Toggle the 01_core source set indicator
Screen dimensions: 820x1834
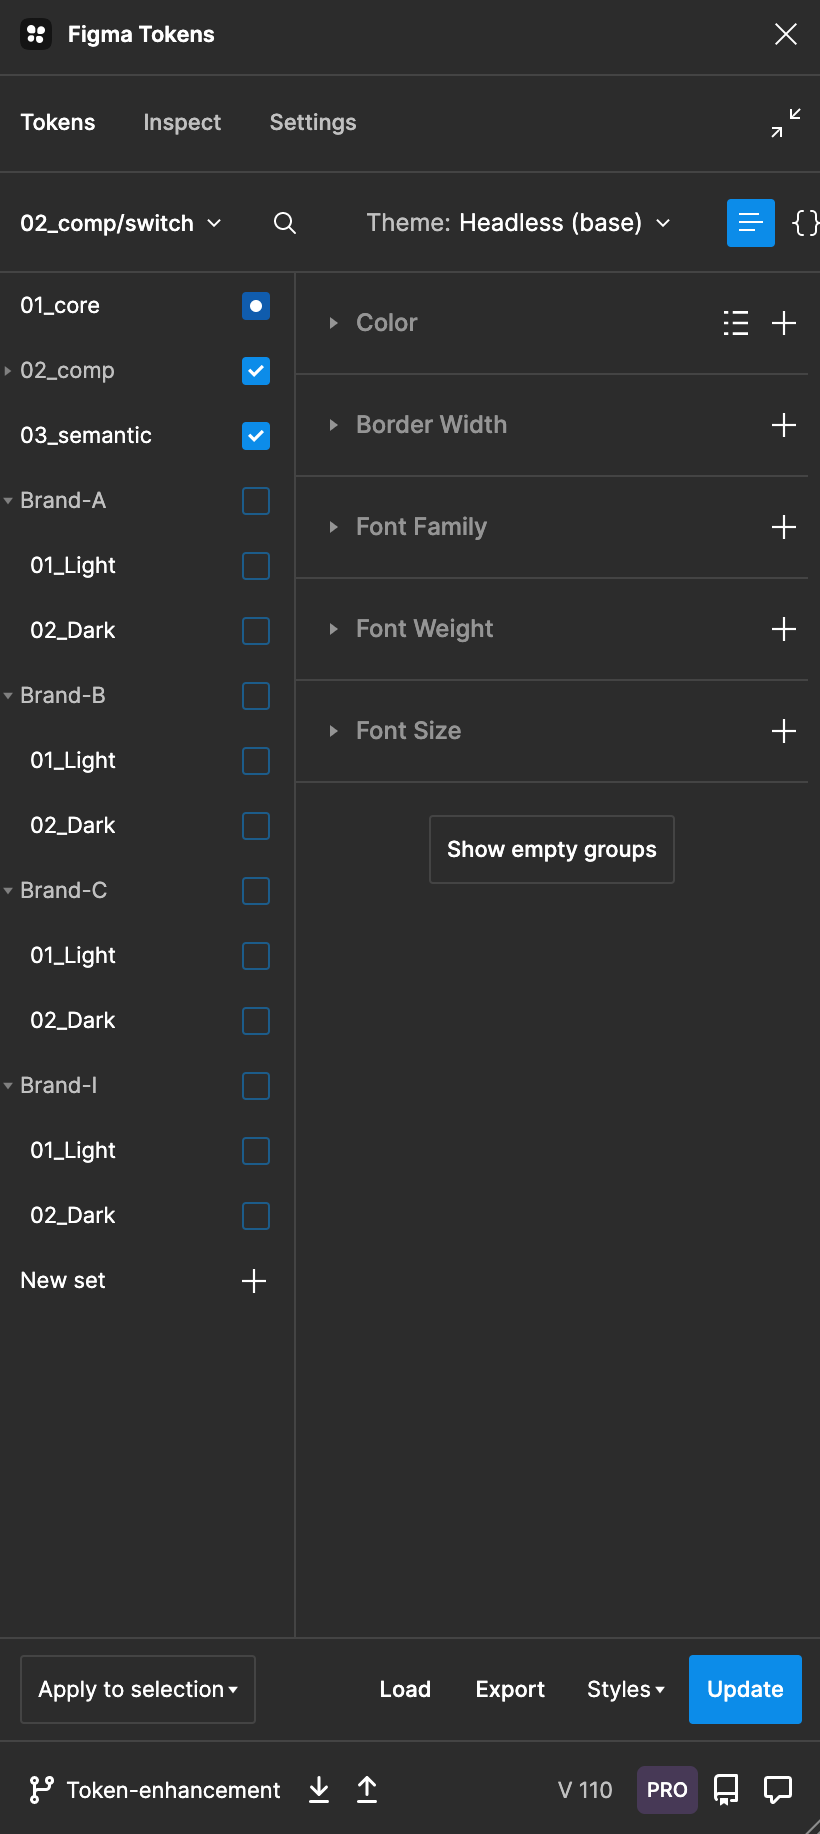(x=256, y=306)
